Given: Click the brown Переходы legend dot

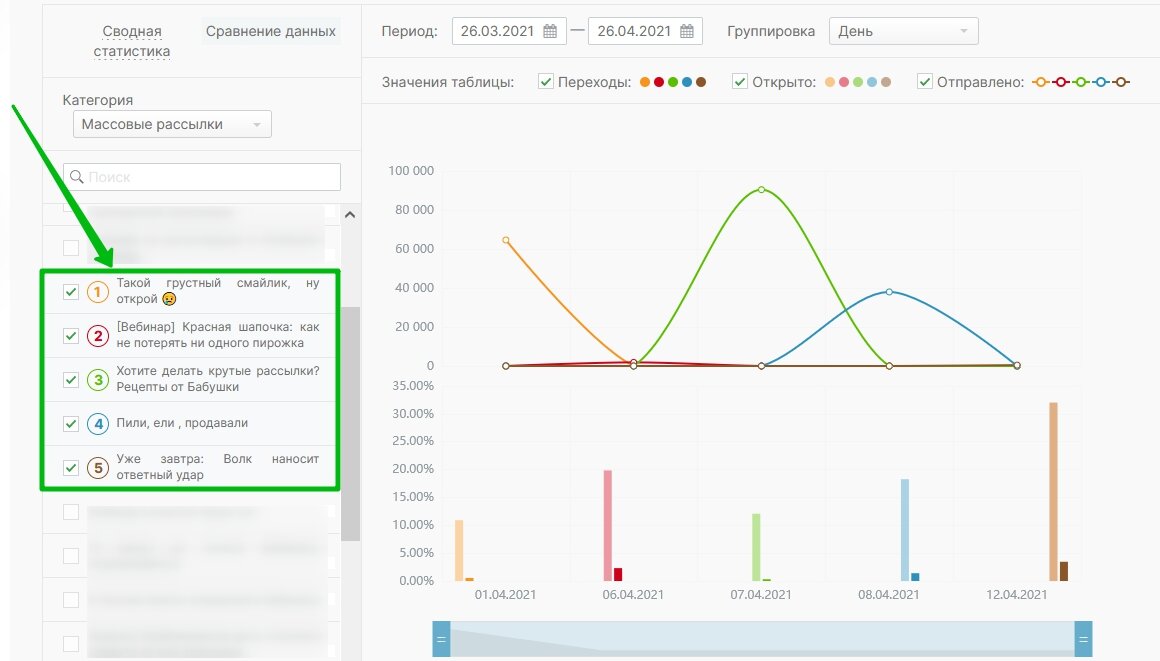Looking at the screenshot, I should 701,82.
